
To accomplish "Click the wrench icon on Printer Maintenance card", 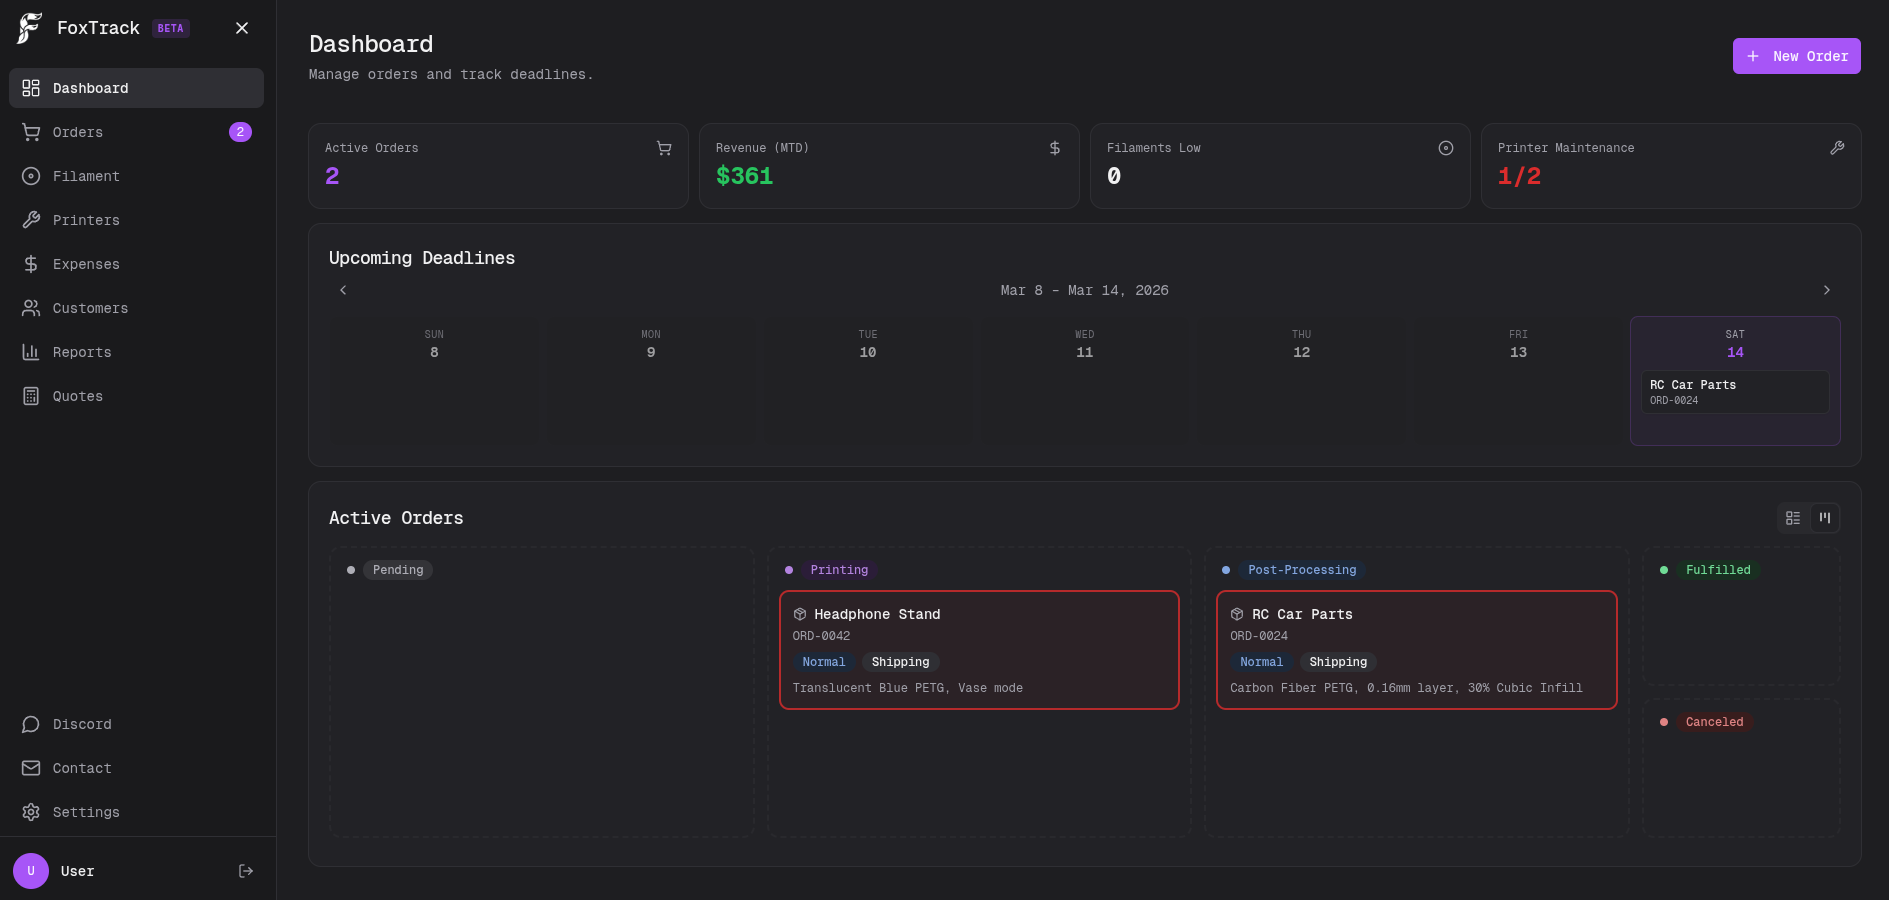I will click(1837, 147).
